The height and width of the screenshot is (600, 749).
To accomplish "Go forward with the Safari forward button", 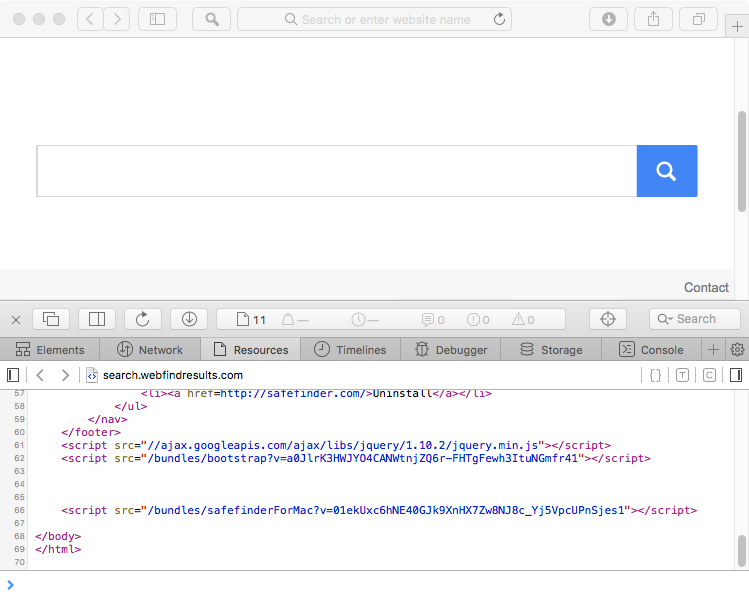I will (x=117, y=19).
